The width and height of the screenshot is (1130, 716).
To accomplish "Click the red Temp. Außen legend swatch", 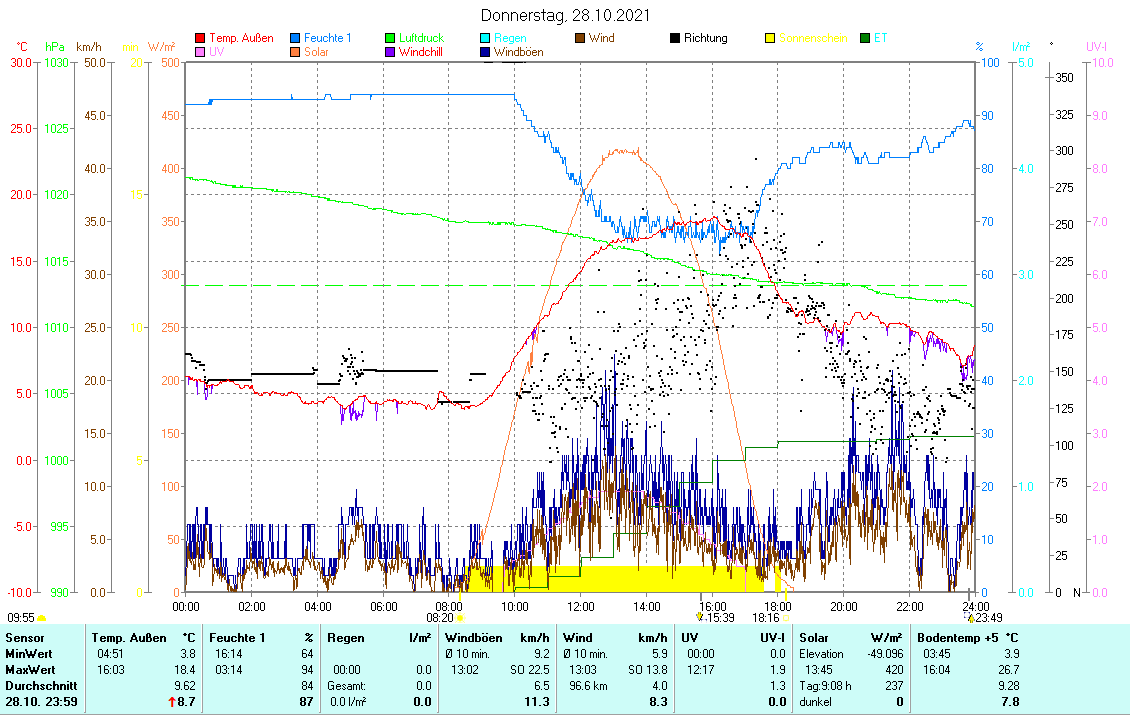I will [199, 38].
